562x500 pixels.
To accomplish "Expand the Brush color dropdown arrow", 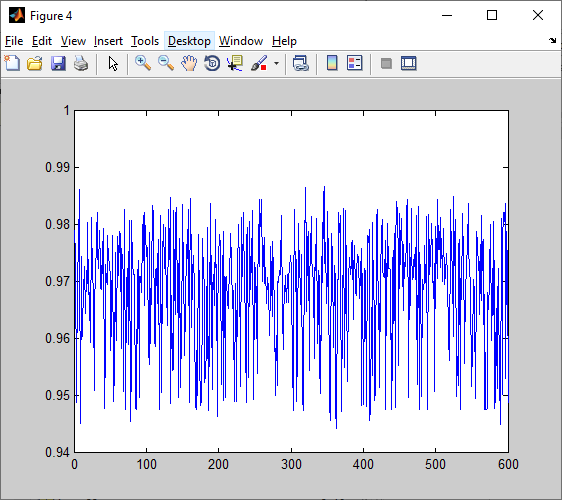I will coord(276,64).
